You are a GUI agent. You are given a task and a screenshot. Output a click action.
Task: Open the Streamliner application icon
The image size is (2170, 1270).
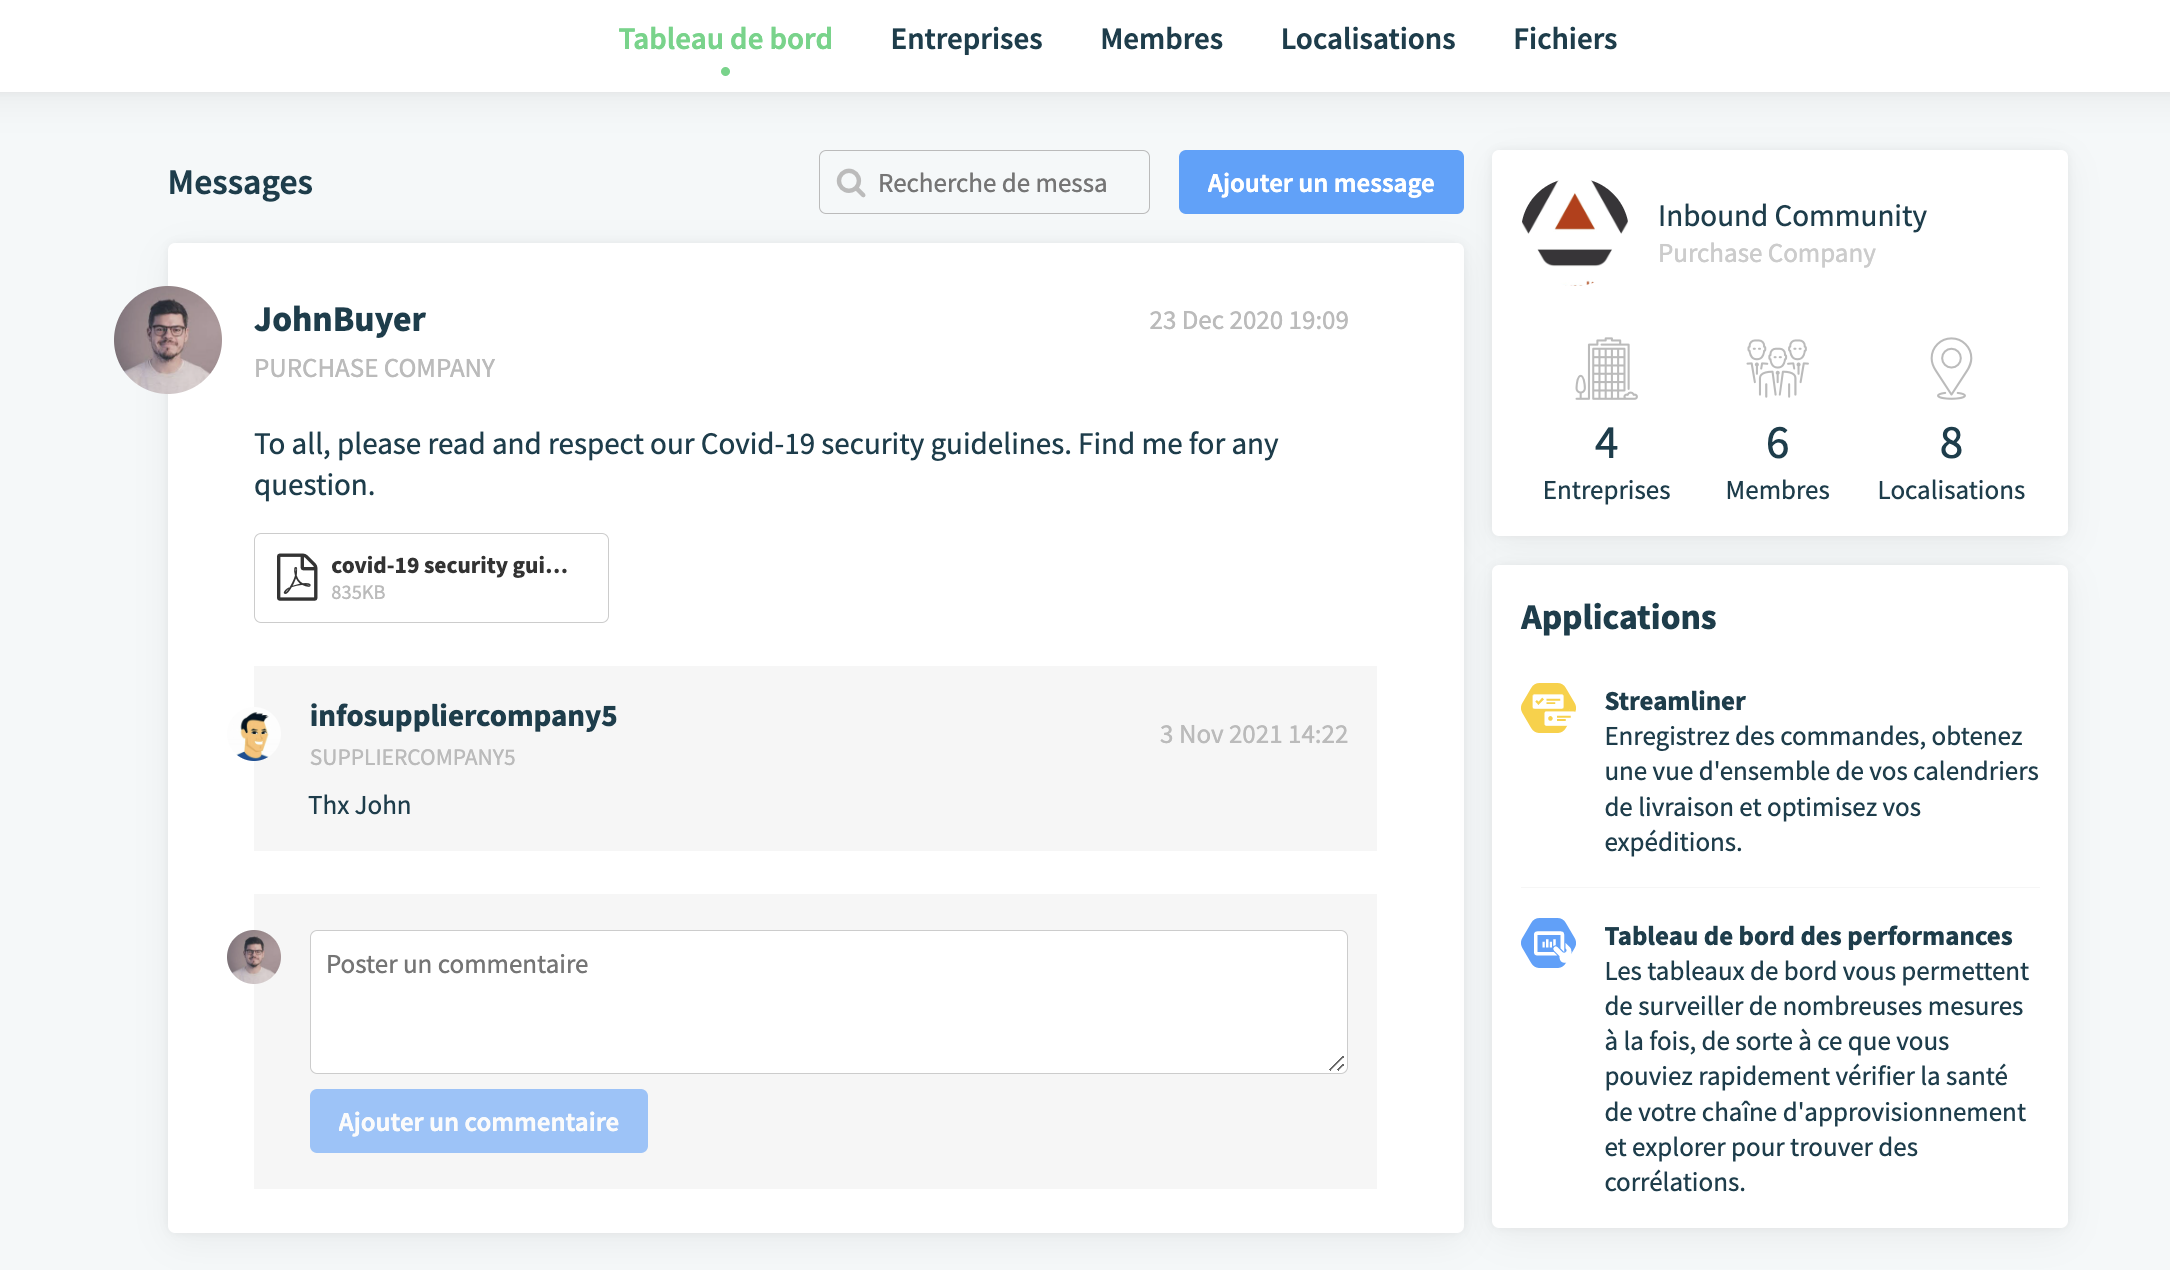[x=1548, y=708]
